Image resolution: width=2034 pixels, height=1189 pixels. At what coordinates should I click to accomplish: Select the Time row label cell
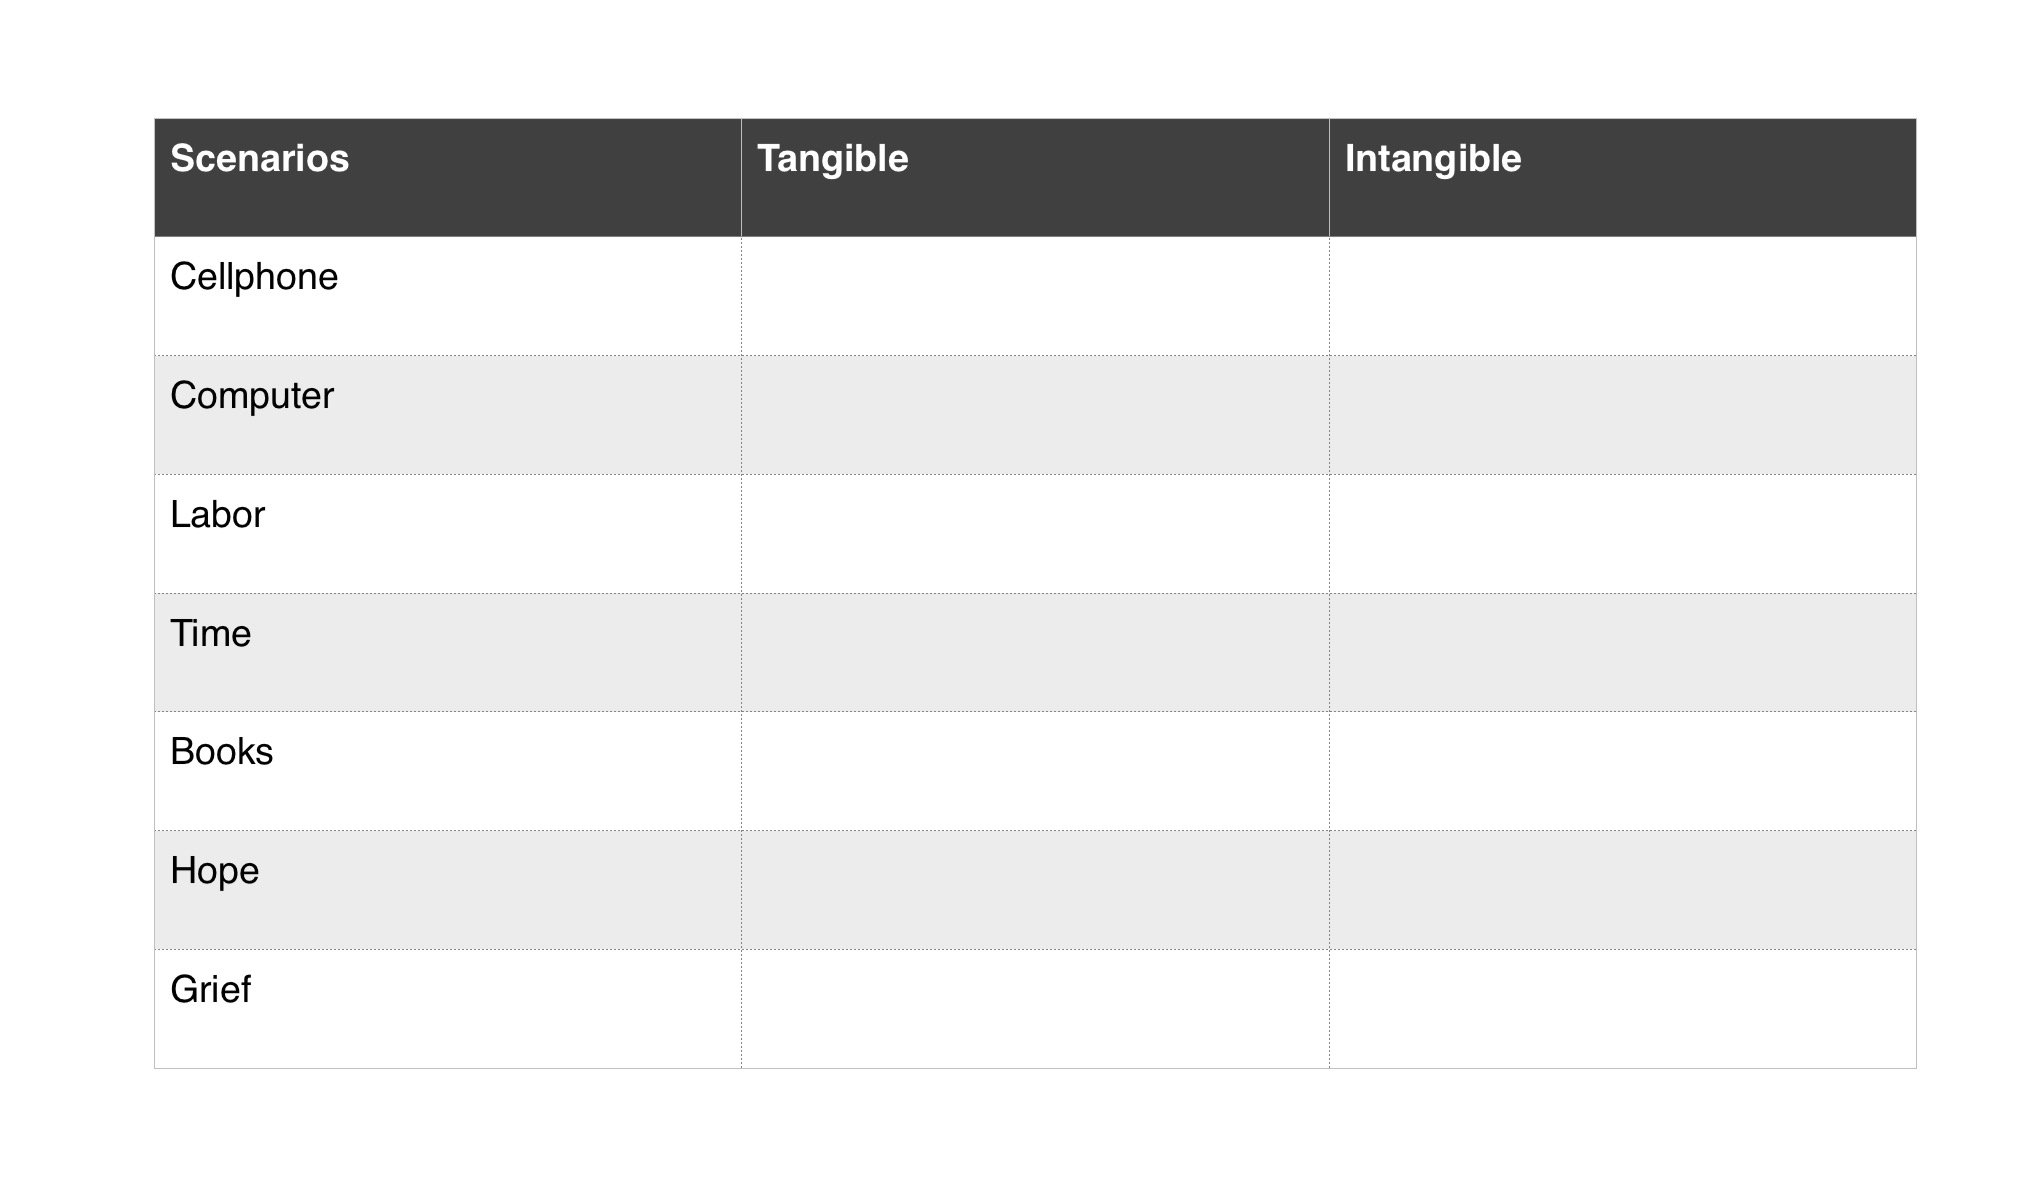[447, 652]
